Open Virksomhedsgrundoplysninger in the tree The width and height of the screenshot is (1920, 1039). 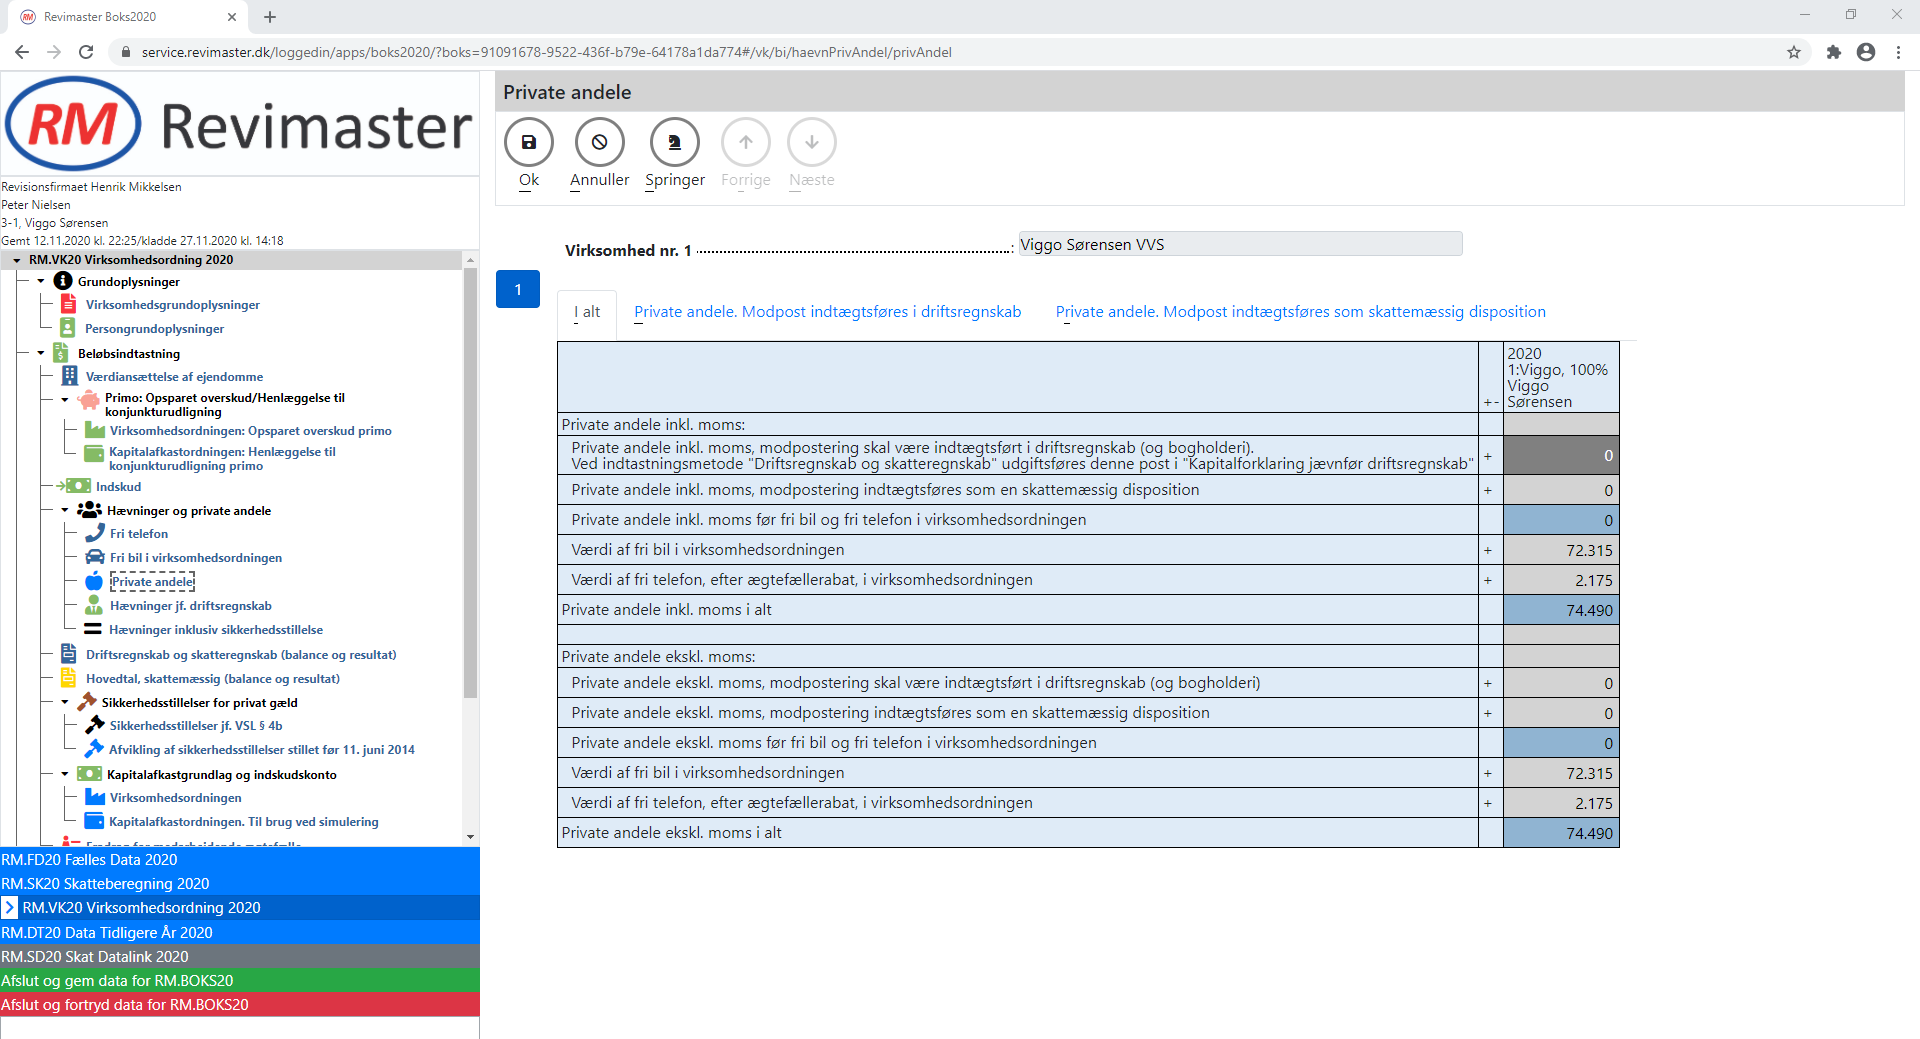(x=172, y=305)
